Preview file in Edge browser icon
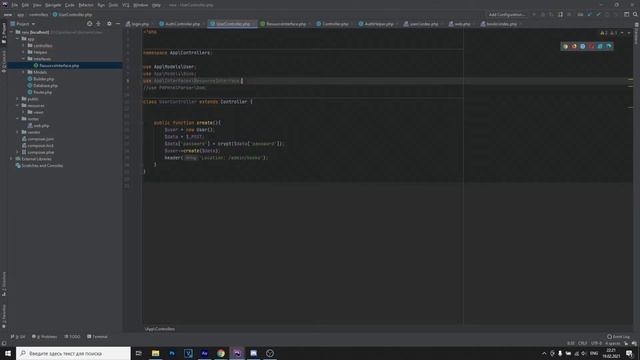 [609, 46]
